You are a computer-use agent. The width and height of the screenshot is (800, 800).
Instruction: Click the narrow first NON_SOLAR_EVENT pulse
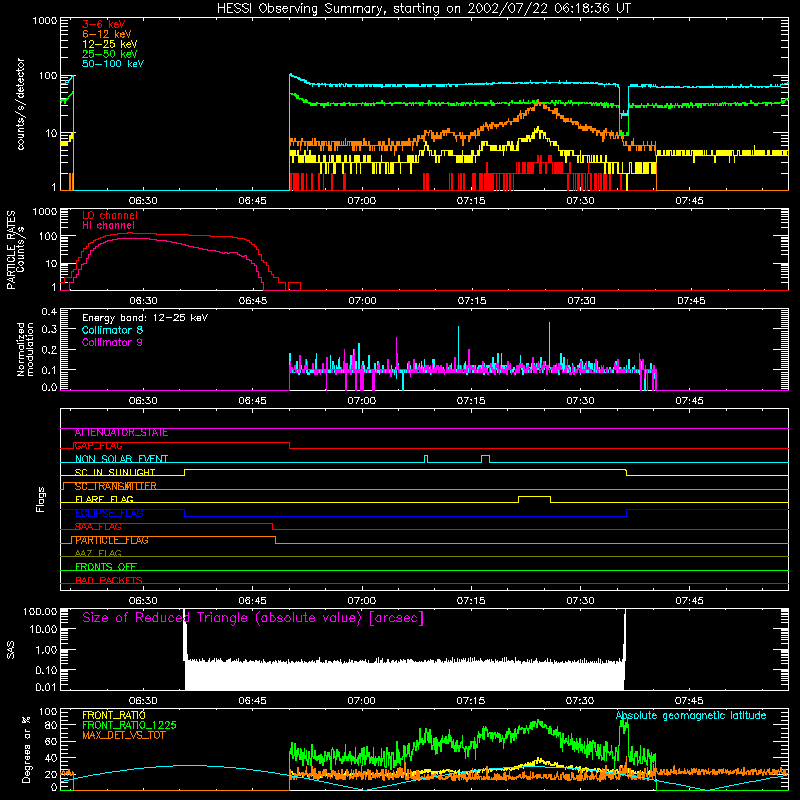pyautogui.click(x=427, y=456)
